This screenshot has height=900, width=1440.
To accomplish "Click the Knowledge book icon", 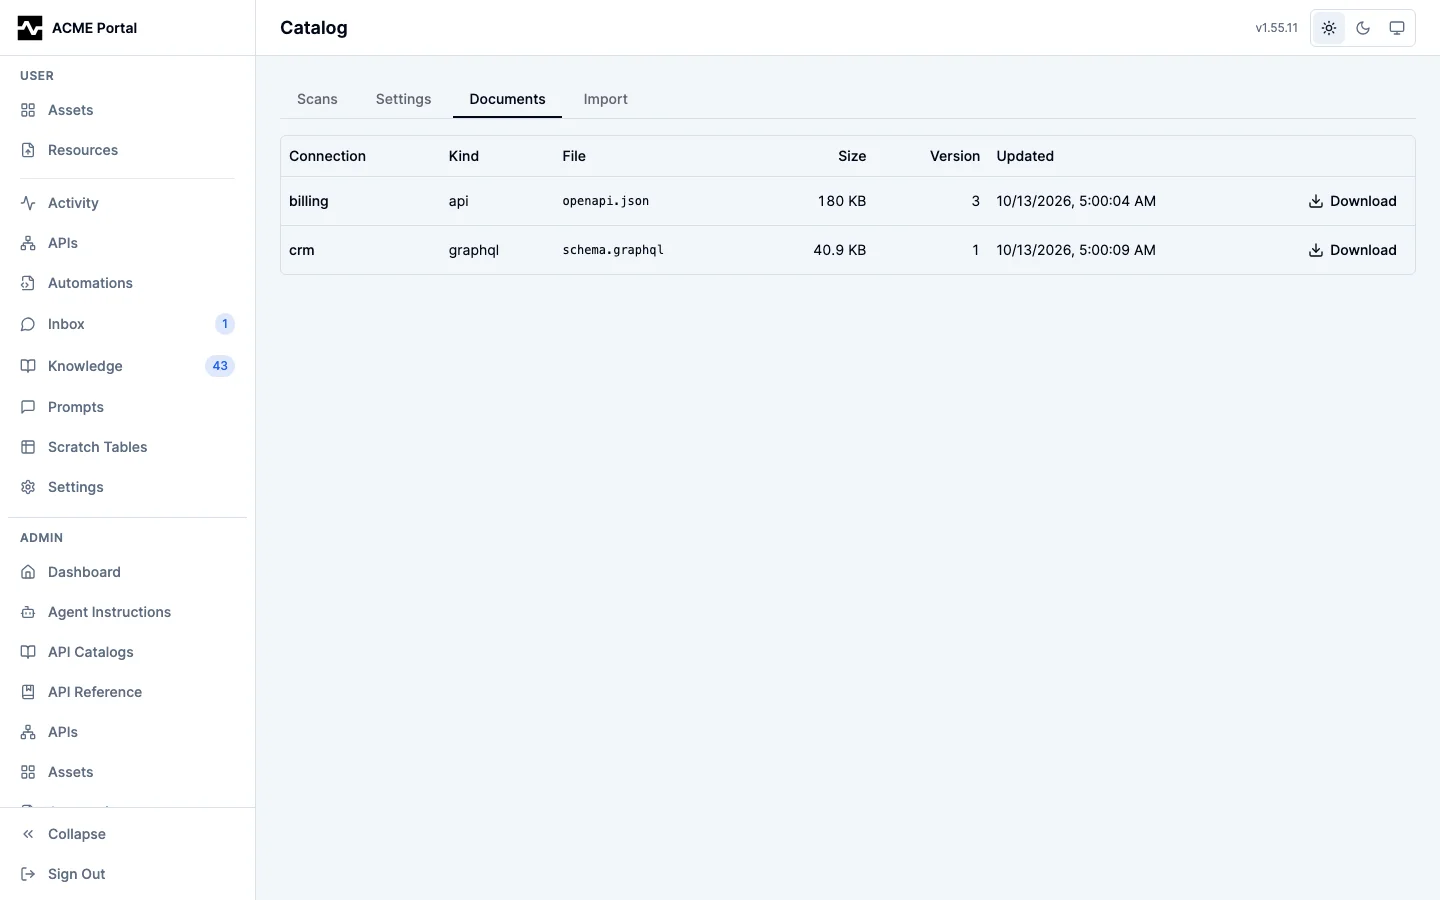I will click(28, 366).
